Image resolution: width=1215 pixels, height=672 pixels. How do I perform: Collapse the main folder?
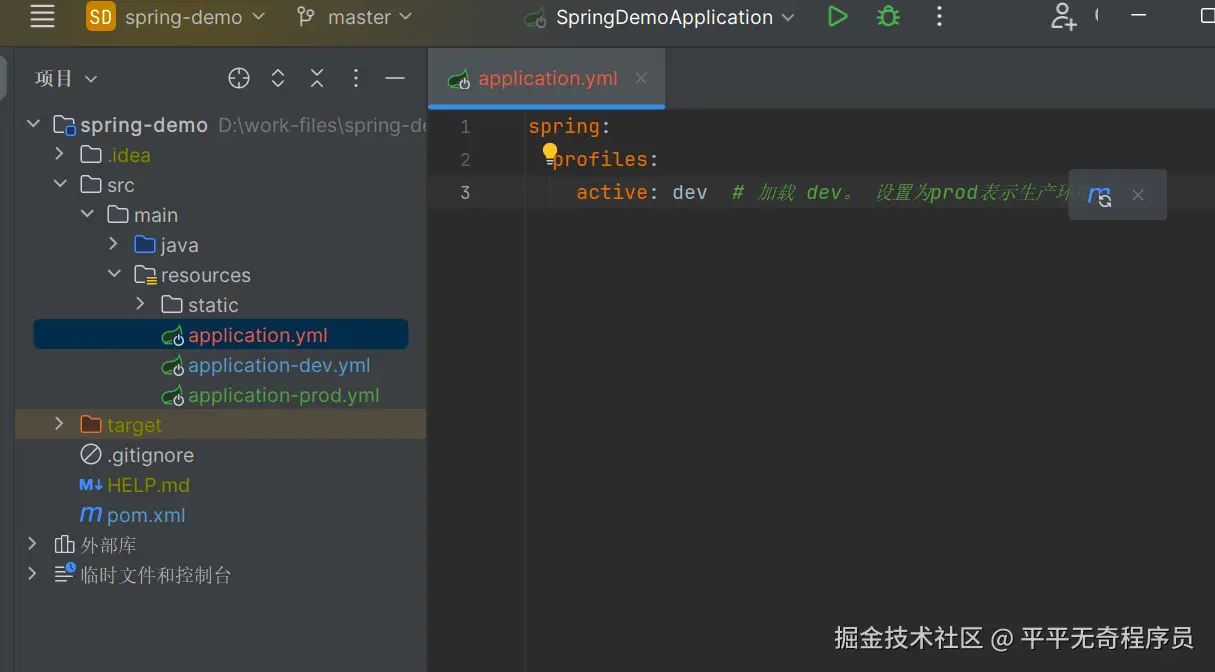click(x=87, y=214)
